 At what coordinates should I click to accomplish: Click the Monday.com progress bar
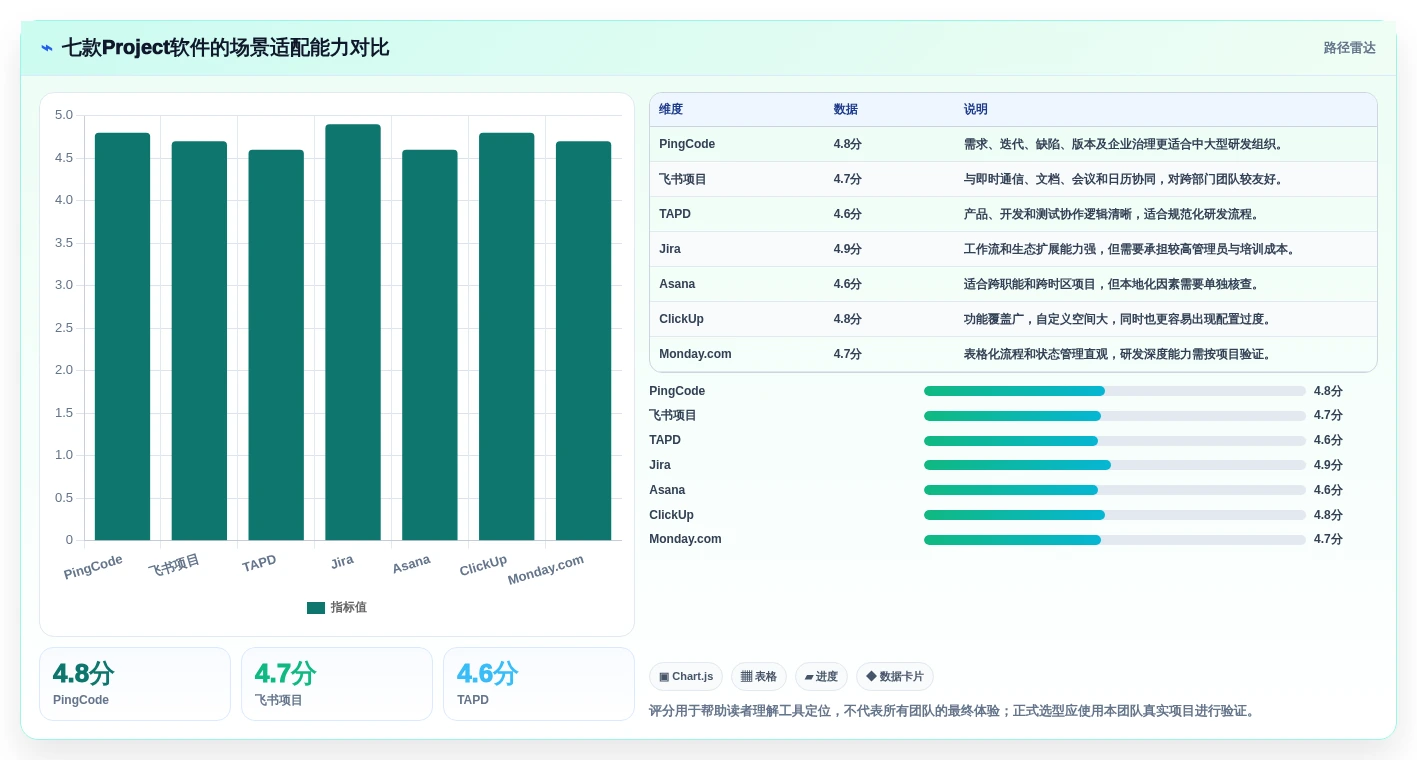1115,540
